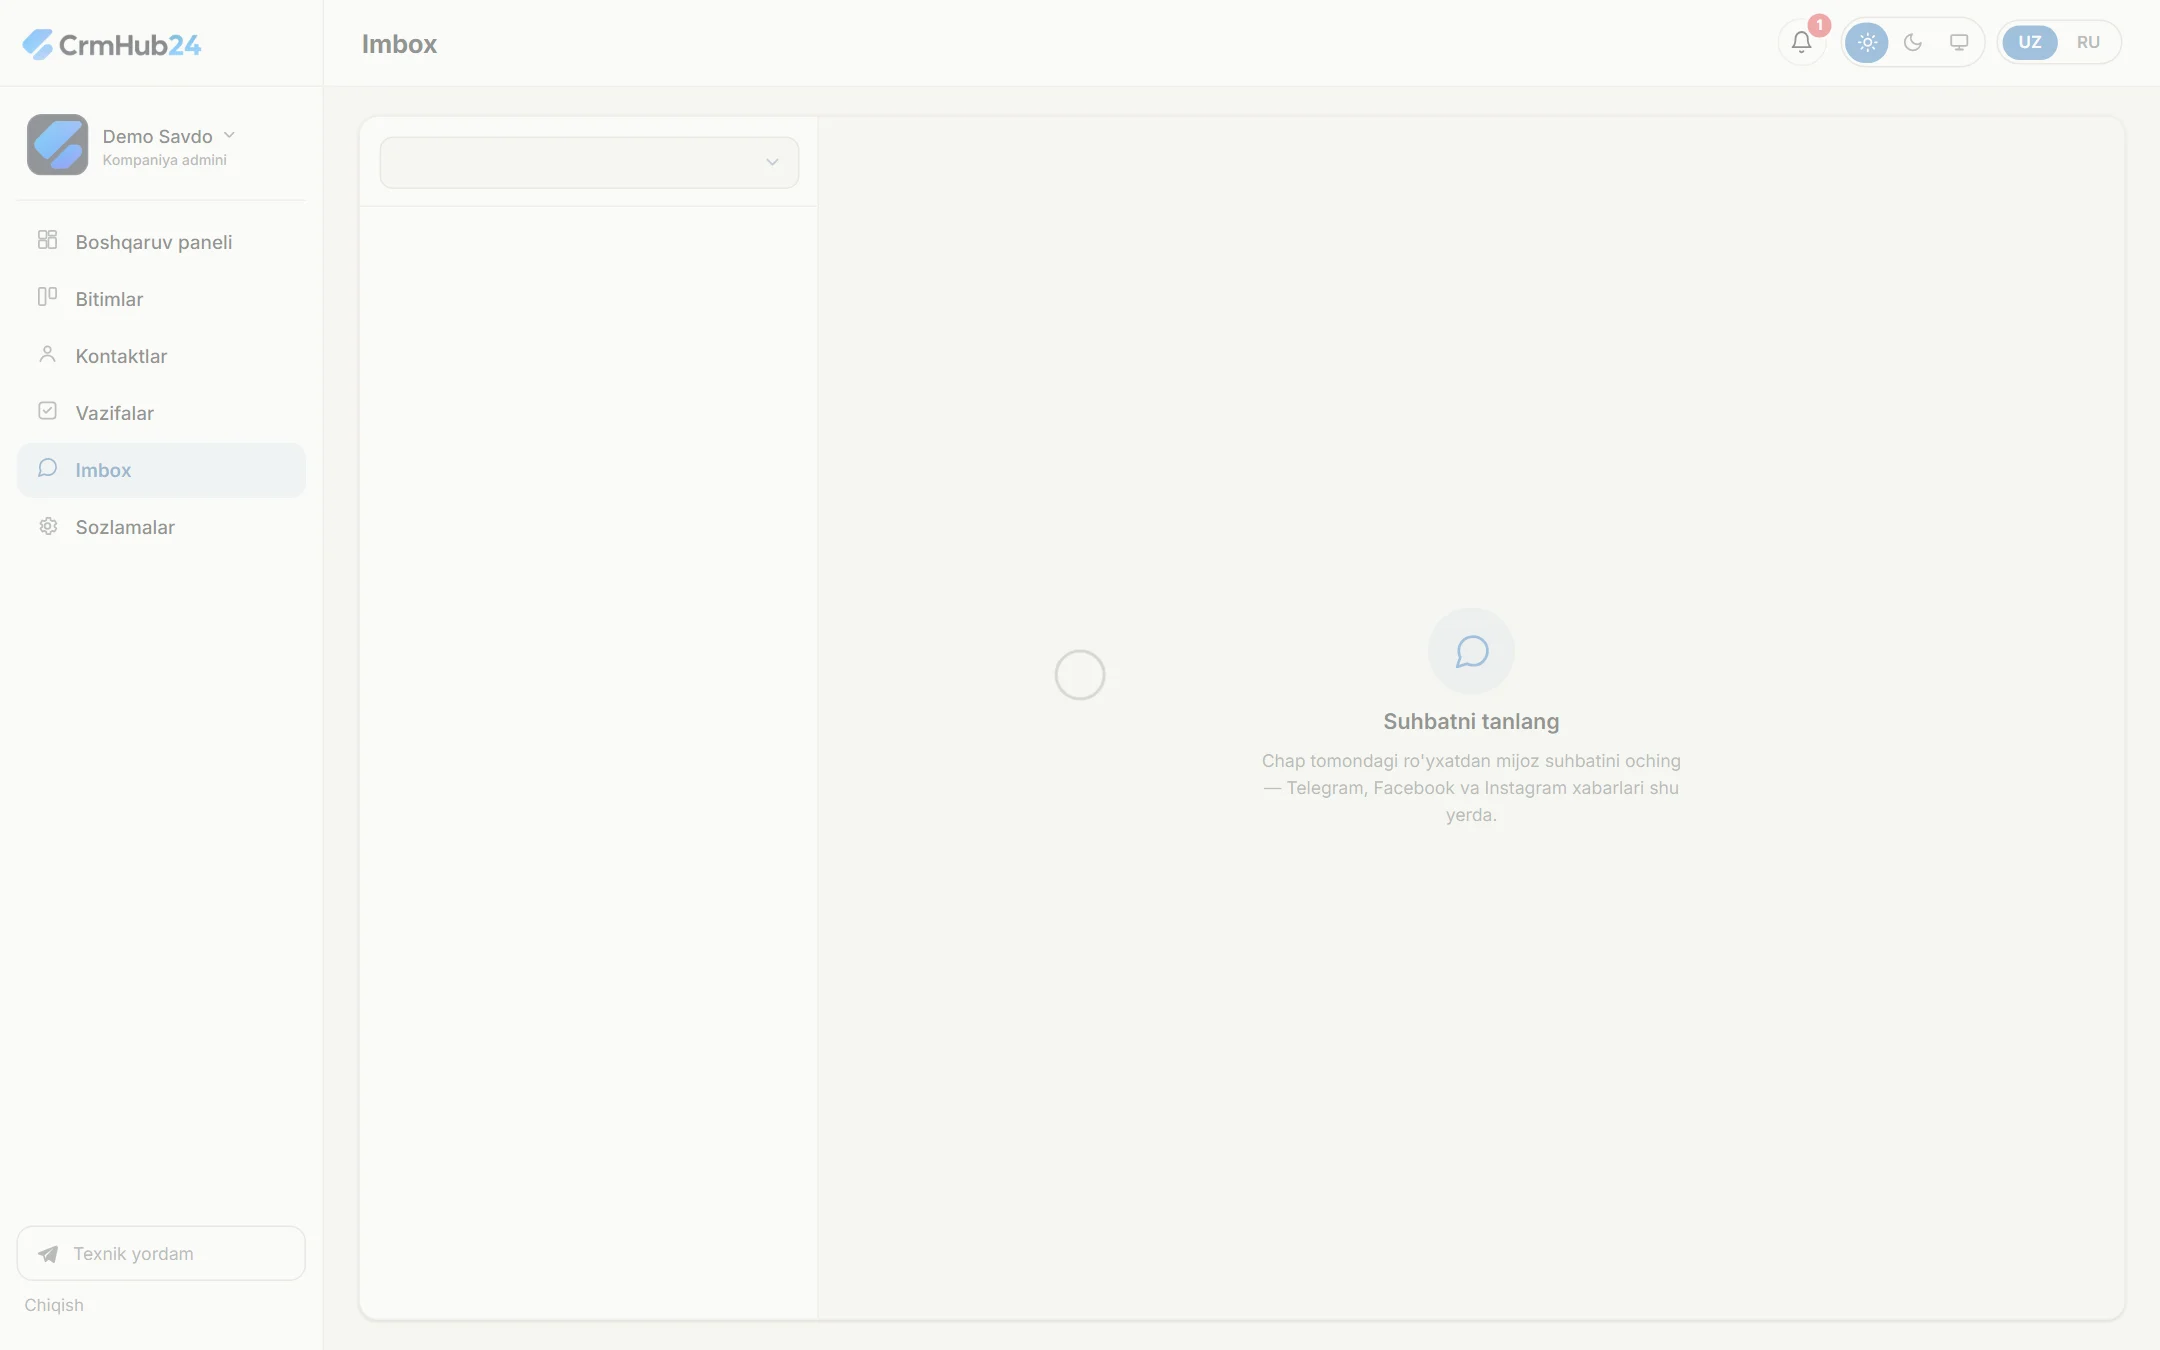Click the Kompaniya admini role label
The width and height of the screenshot is (2160, 1350).
click(x=164, y=160)
